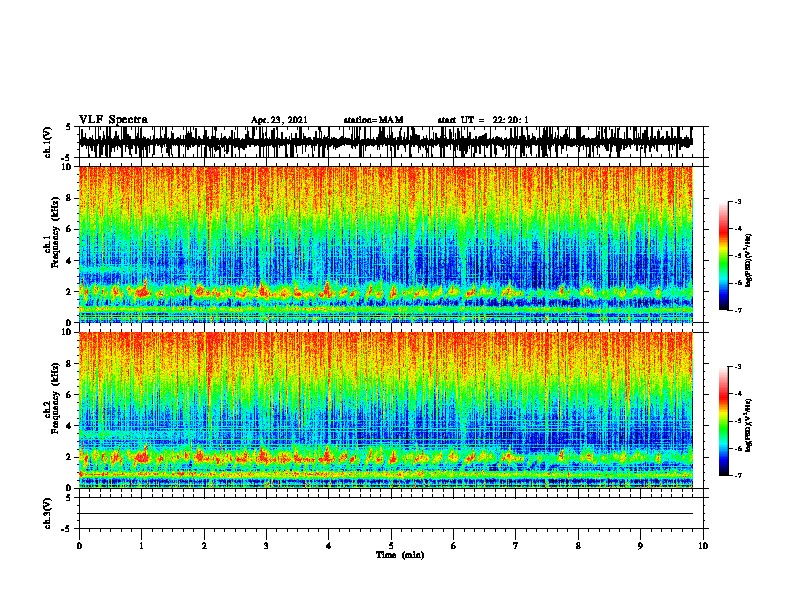Click the "ch.3(V)" axis label
Image resolution: width=792 pixels, height=612 pixels.
47,513
